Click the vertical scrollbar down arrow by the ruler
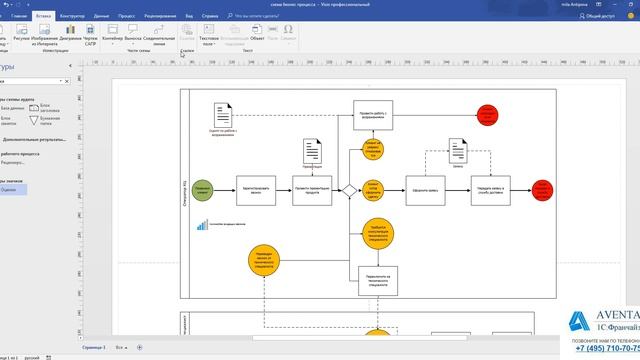The width and height of the screenshot is (640, 360). 80,338
